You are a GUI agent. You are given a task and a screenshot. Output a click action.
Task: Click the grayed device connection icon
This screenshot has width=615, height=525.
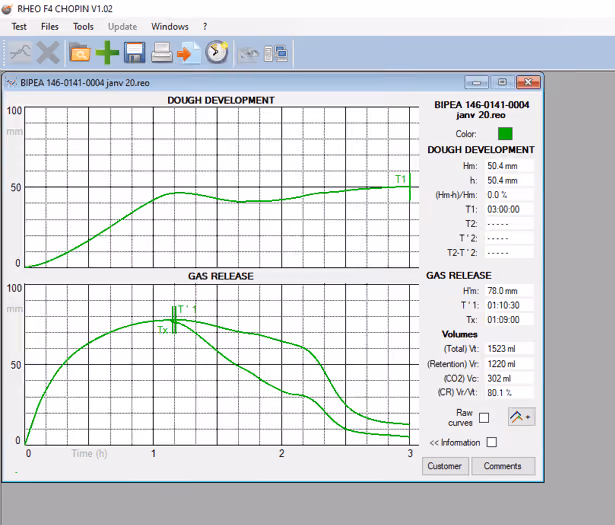(248, 54)
